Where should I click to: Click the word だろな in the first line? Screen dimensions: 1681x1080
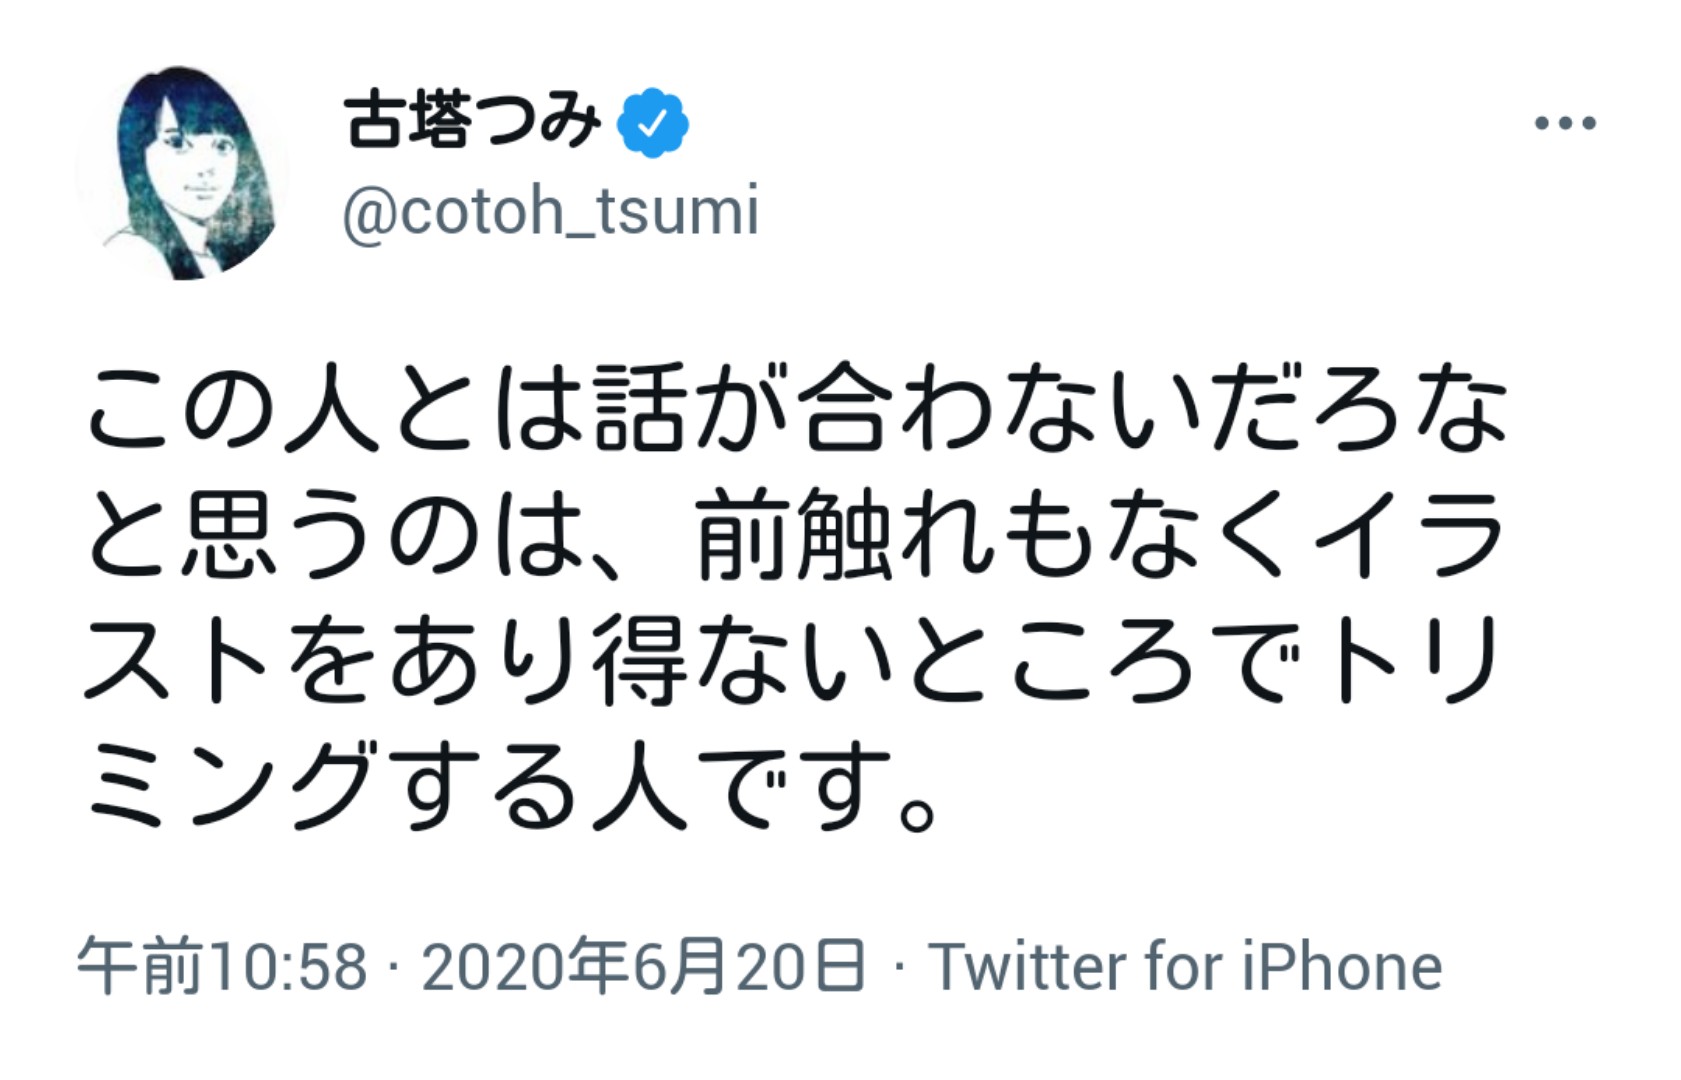click(1355, 410)
